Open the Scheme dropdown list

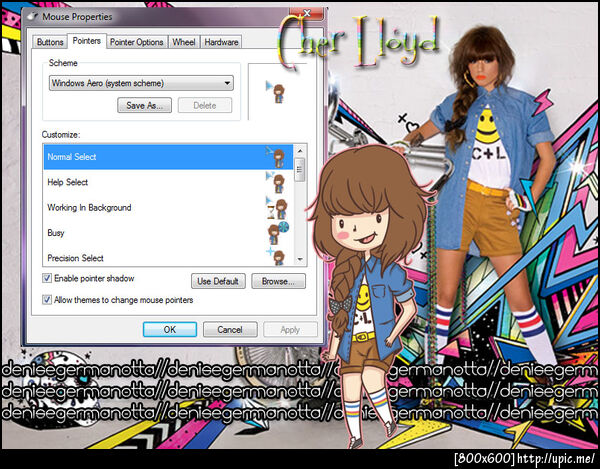(141, 83)
